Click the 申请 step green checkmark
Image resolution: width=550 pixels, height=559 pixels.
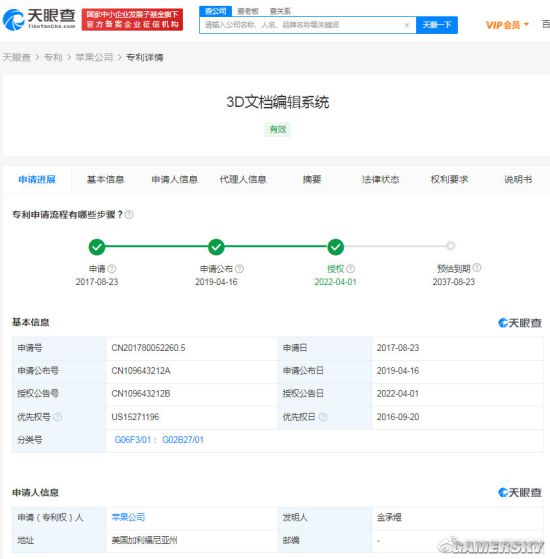(97, 247)
